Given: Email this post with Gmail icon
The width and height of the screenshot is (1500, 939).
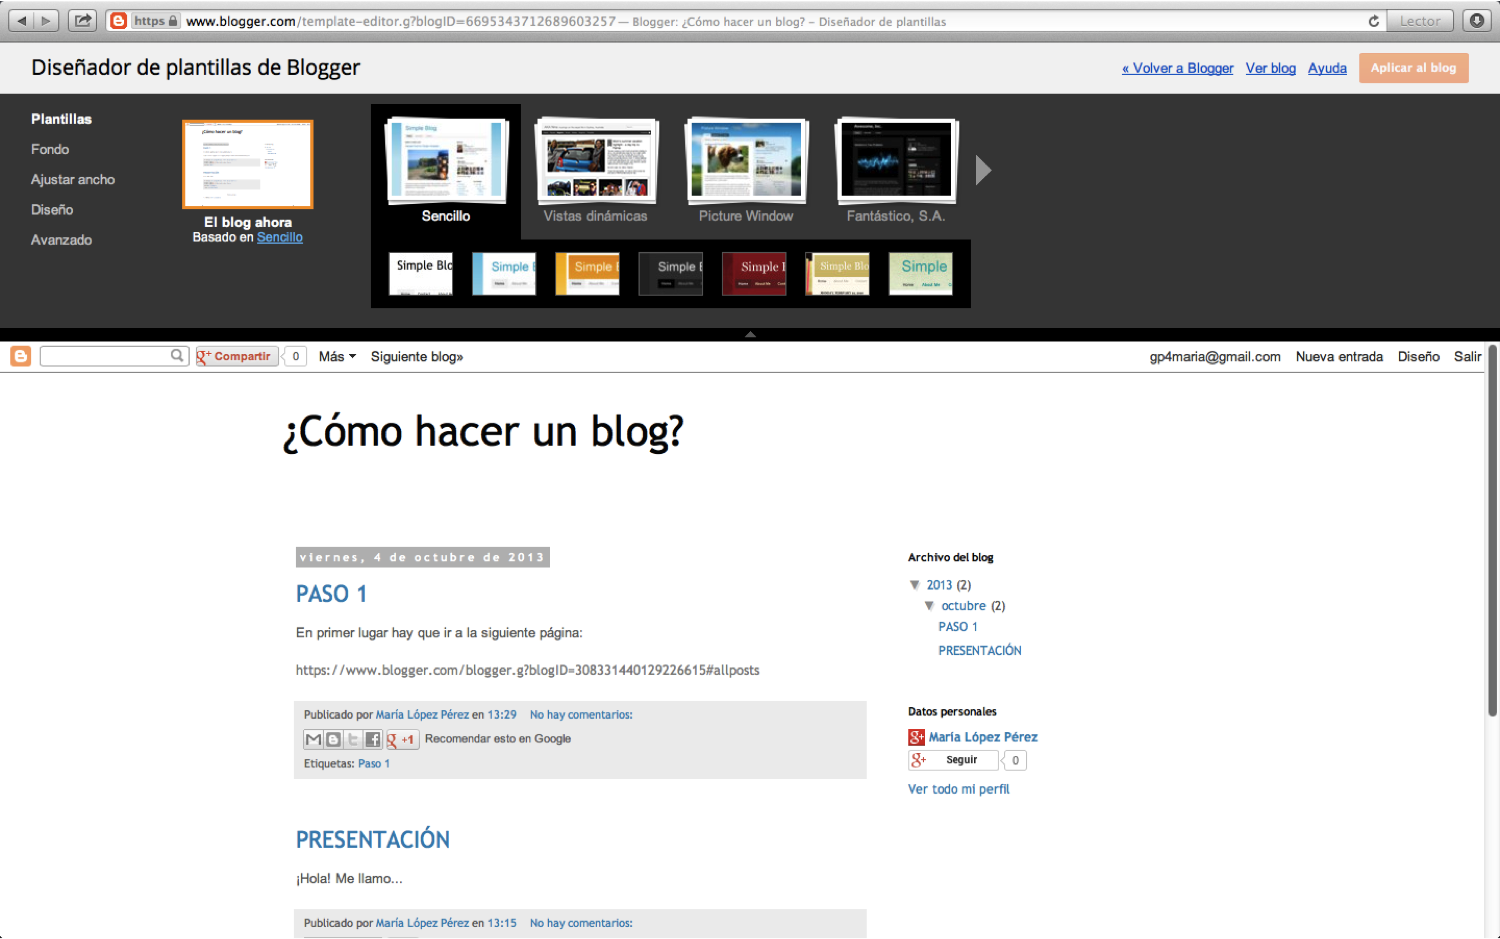Looking at the screenshot, I should (313, 739).
